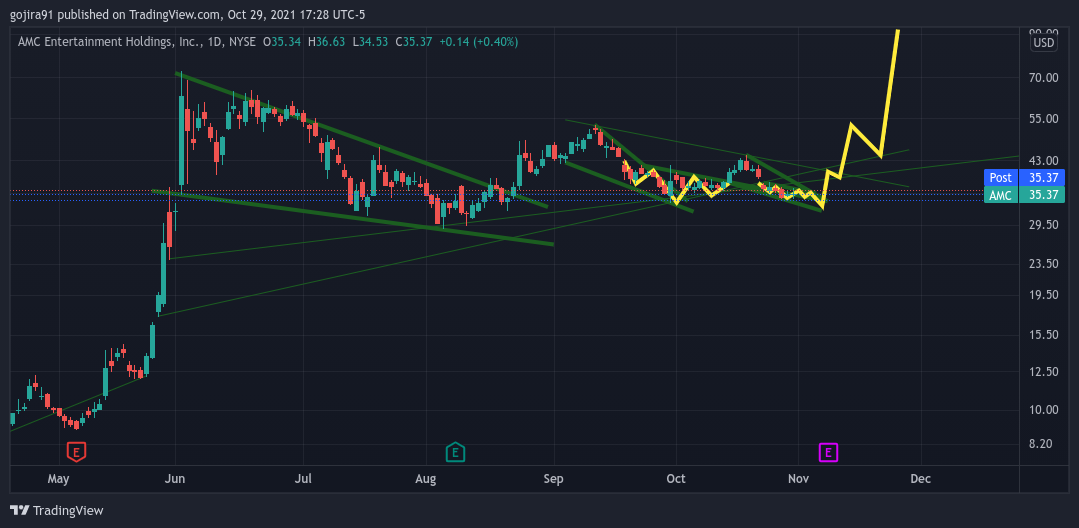Image resolution: width=1079 pixels, height=528 pixels.
Task: Click the 29.50 price axis label
Action: [x=1043, y=224]
